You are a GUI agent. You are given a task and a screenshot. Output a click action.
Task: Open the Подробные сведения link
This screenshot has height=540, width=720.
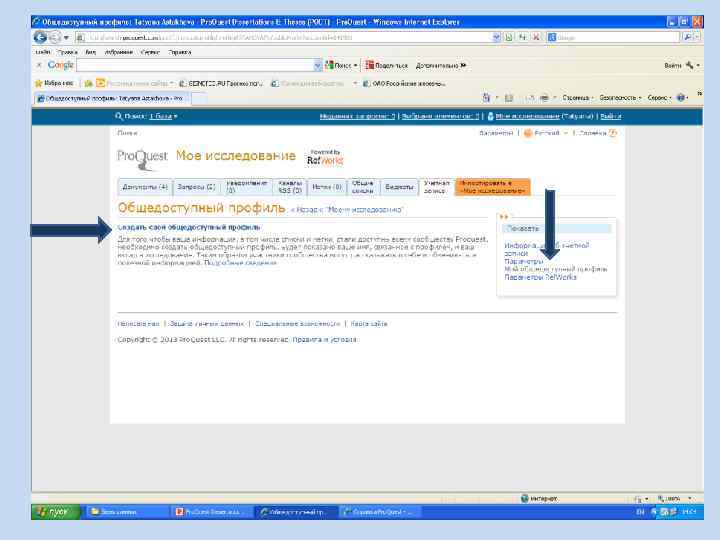point(240,263)
